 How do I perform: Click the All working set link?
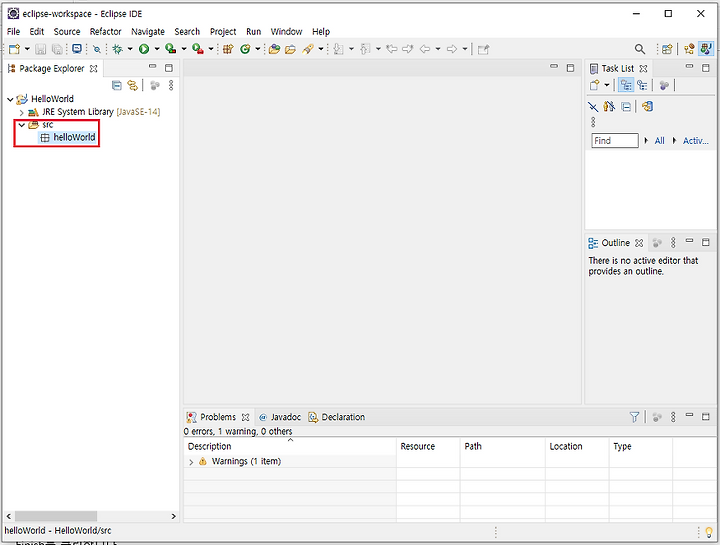[x=659, y=140]
